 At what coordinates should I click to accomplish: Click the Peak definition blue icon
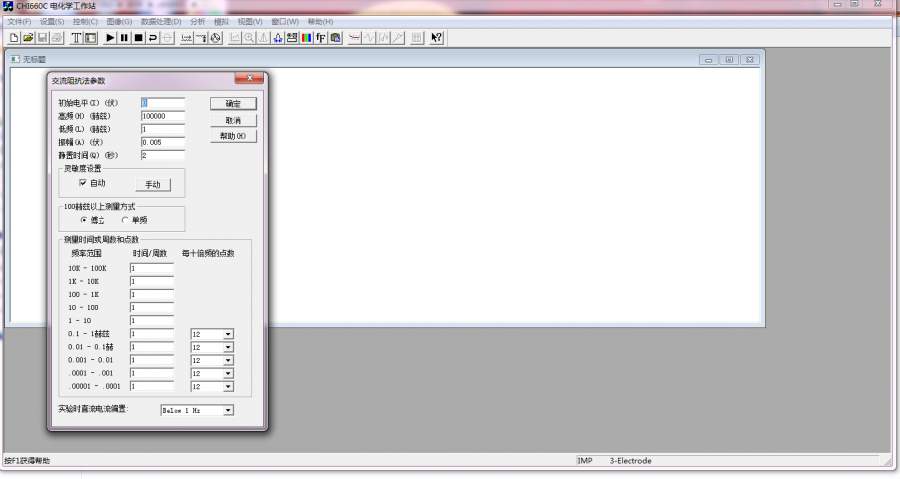point(278,38)
